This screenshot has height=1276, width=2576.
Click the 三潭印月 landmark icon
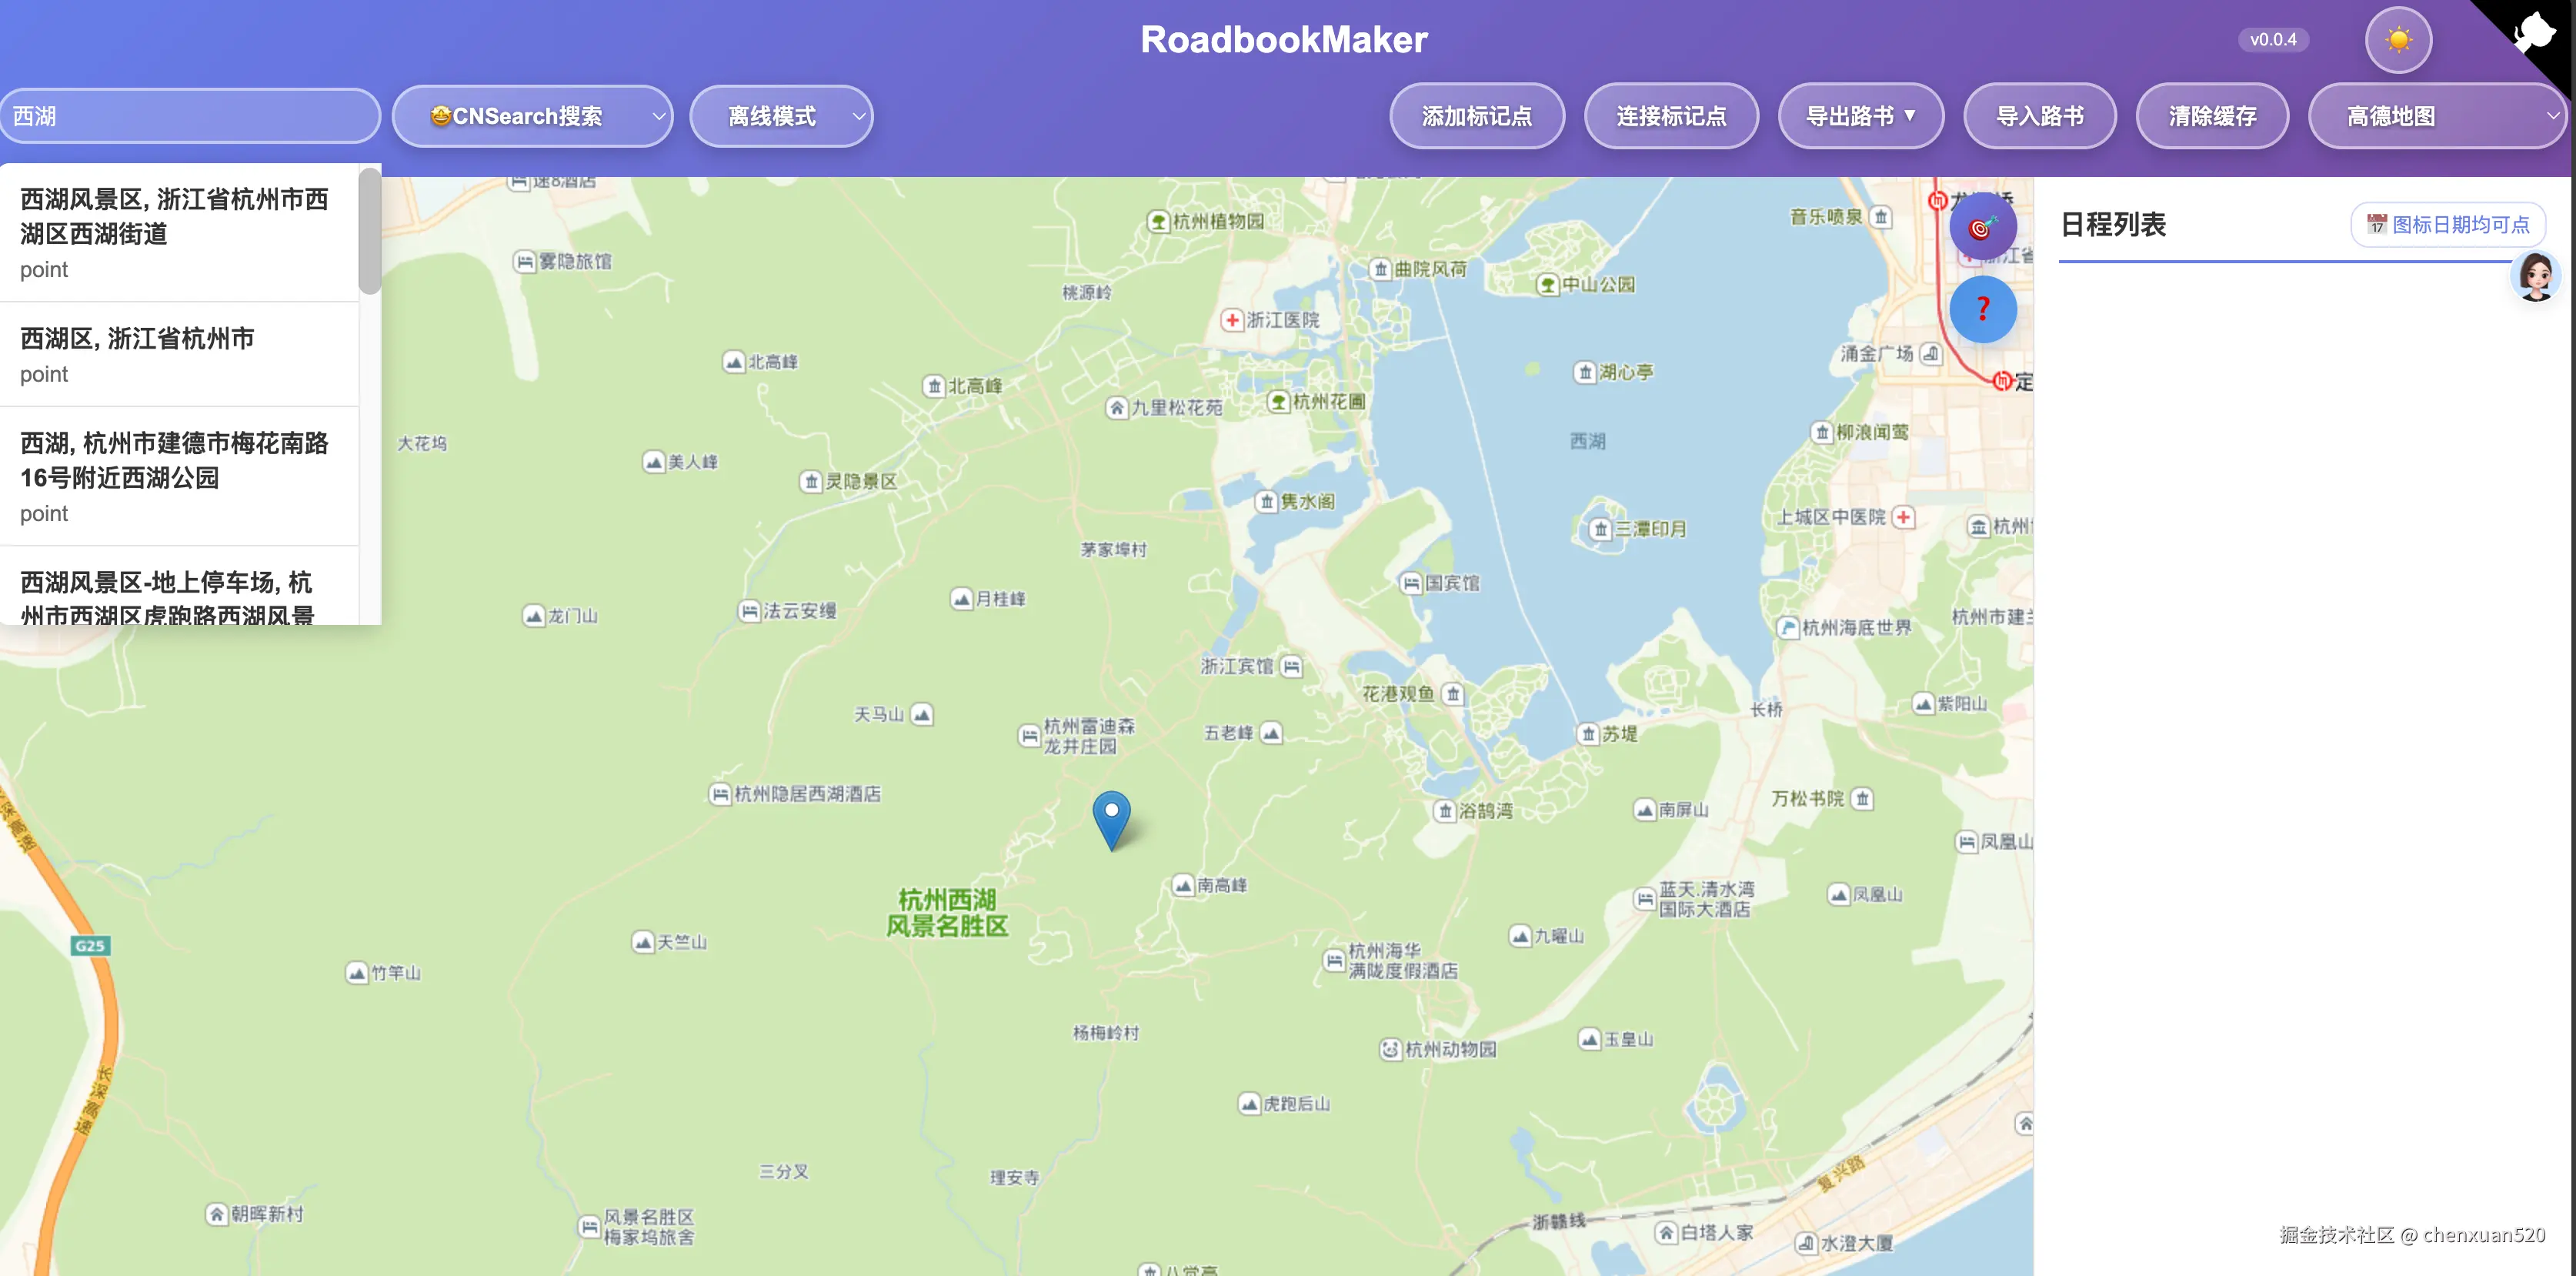point(1601,529)
